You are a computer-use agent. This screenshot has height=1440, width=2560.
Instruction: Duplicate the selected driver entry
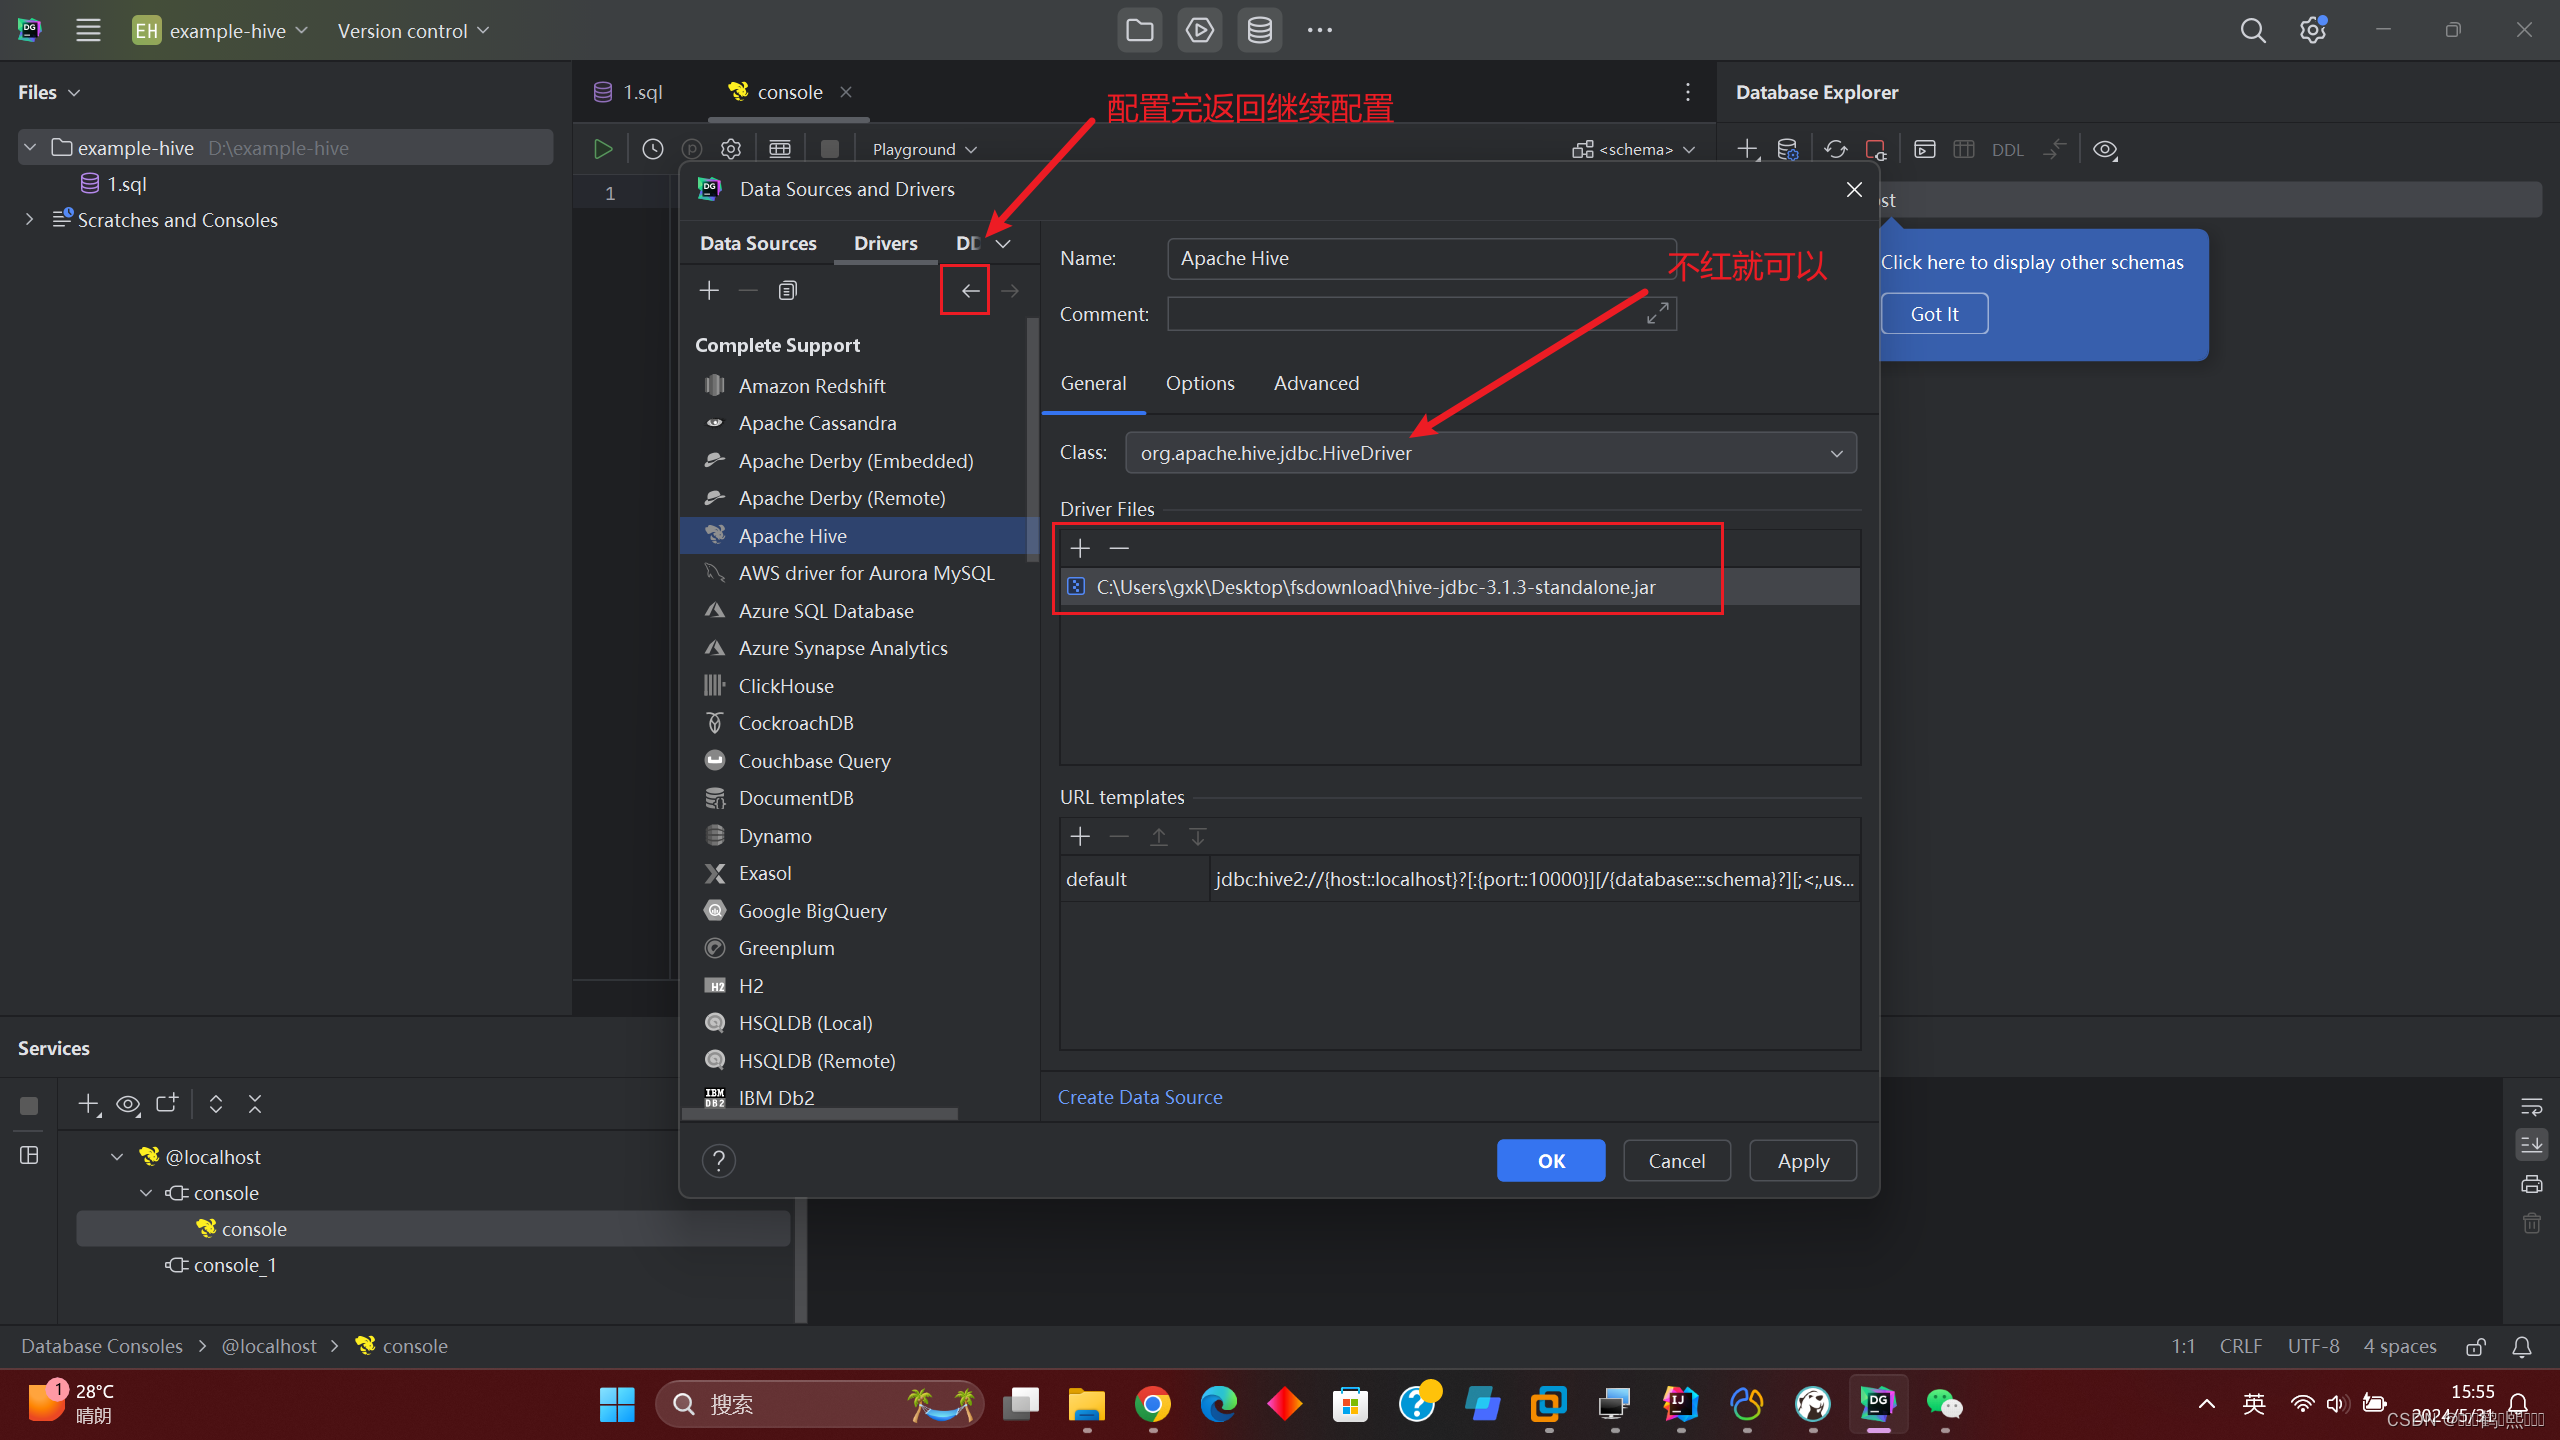(x=788, y=291)
